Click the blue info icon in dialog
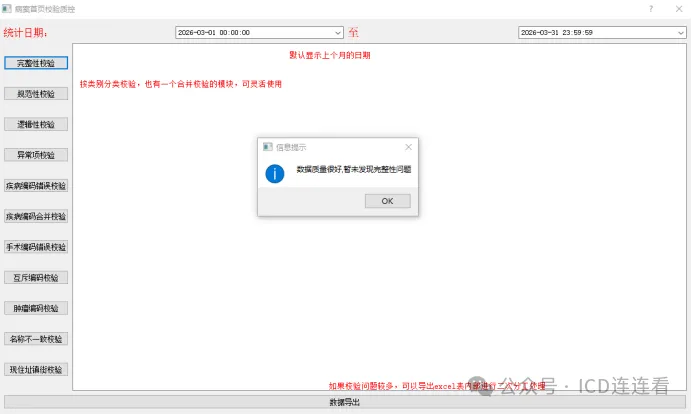 point(275,173)
